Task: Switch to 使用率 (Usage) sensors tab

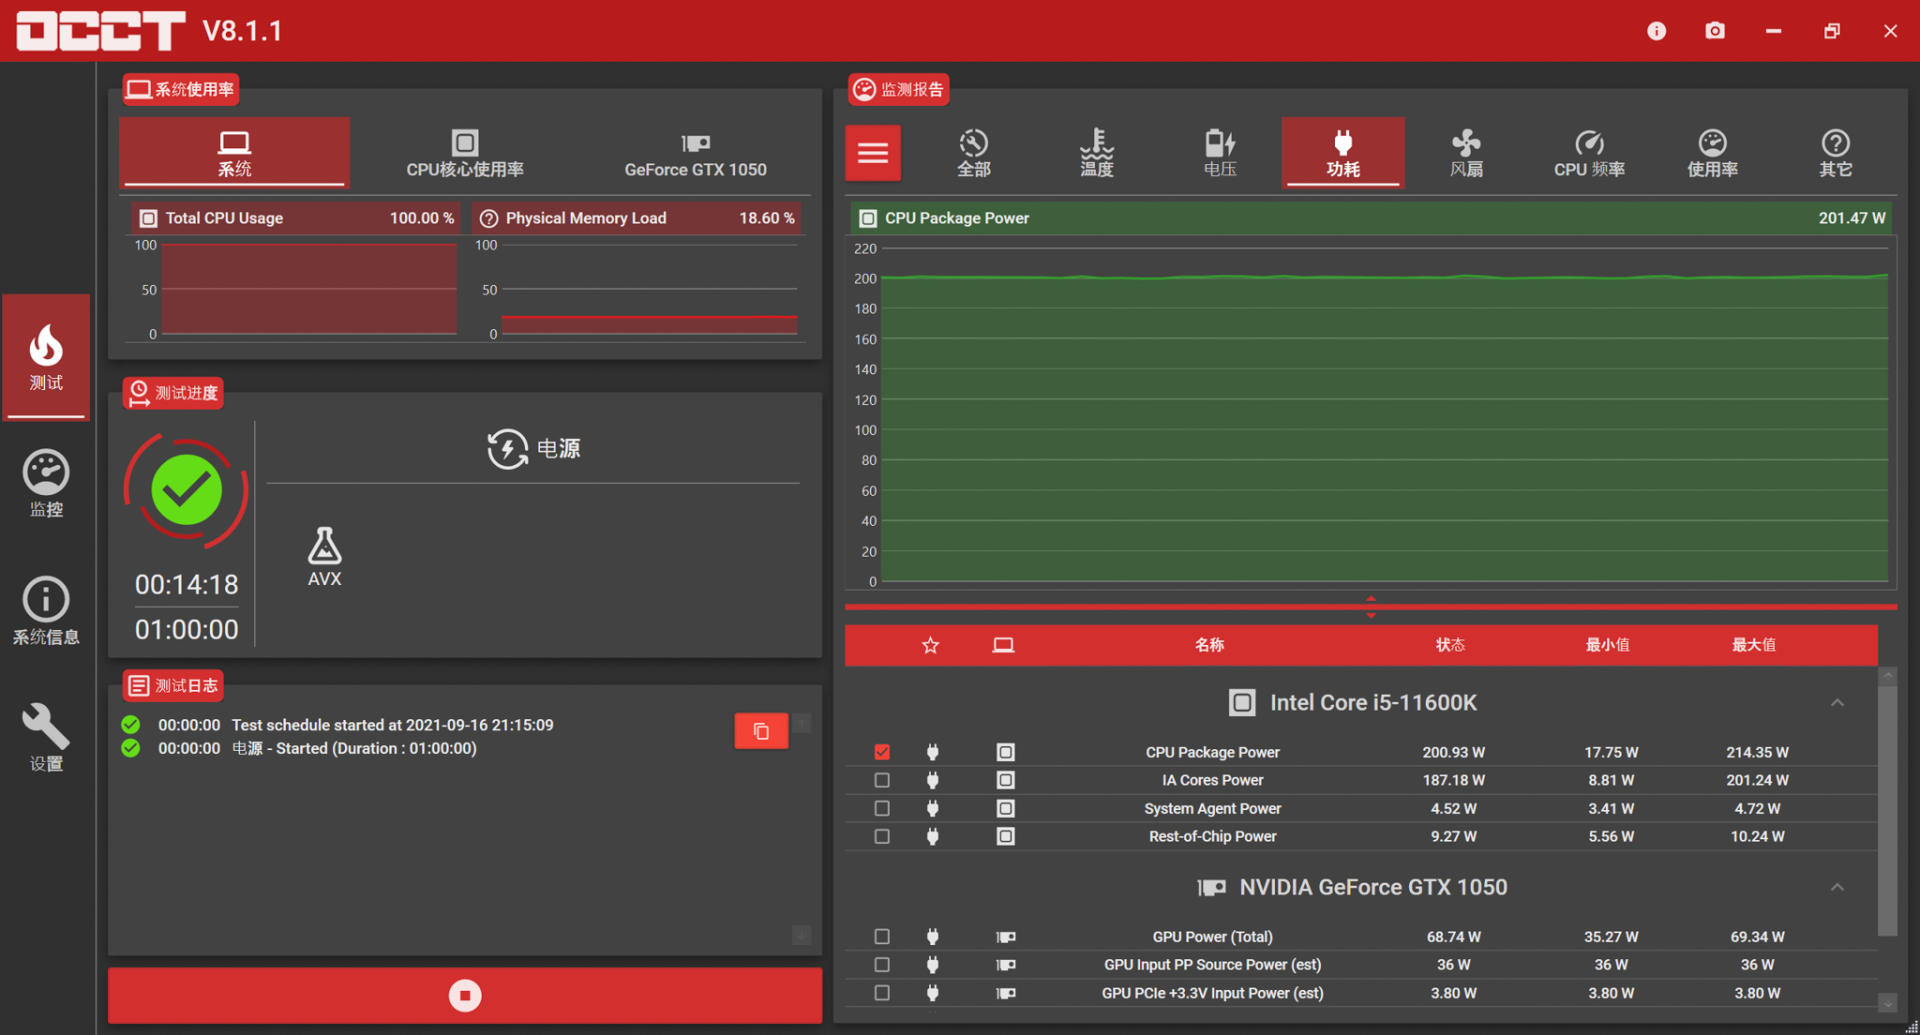Action: tap(1712, 153)
